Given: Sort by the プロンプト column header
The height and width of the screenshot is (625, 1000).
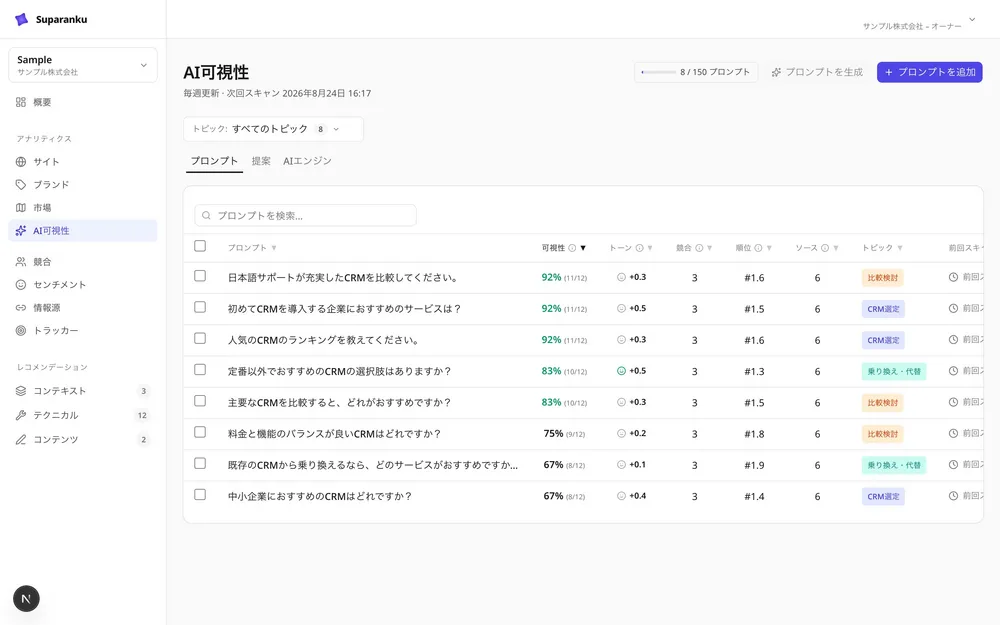Looking at the screenshot, I should point(252,248).
